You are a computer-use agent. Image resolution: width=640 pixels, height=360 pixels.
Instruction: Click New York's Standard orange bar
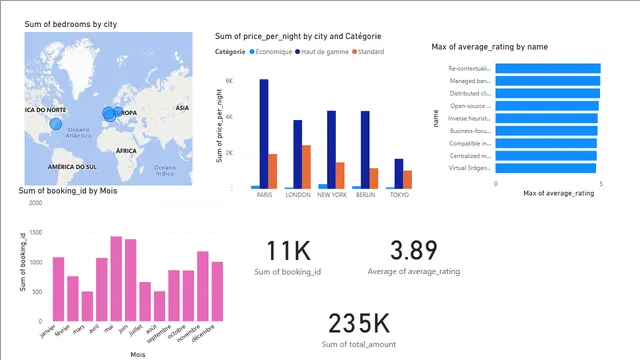coord(340,176)
